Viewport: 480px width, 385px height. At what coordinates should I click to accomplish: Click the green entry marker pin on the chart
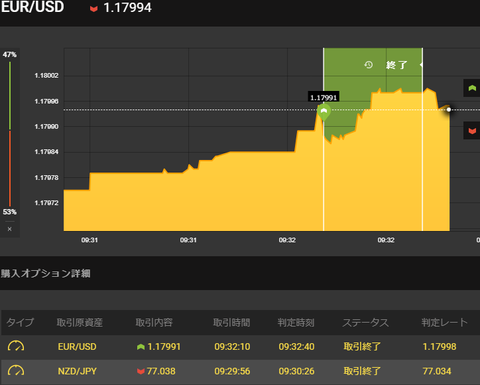pos(324,112)
